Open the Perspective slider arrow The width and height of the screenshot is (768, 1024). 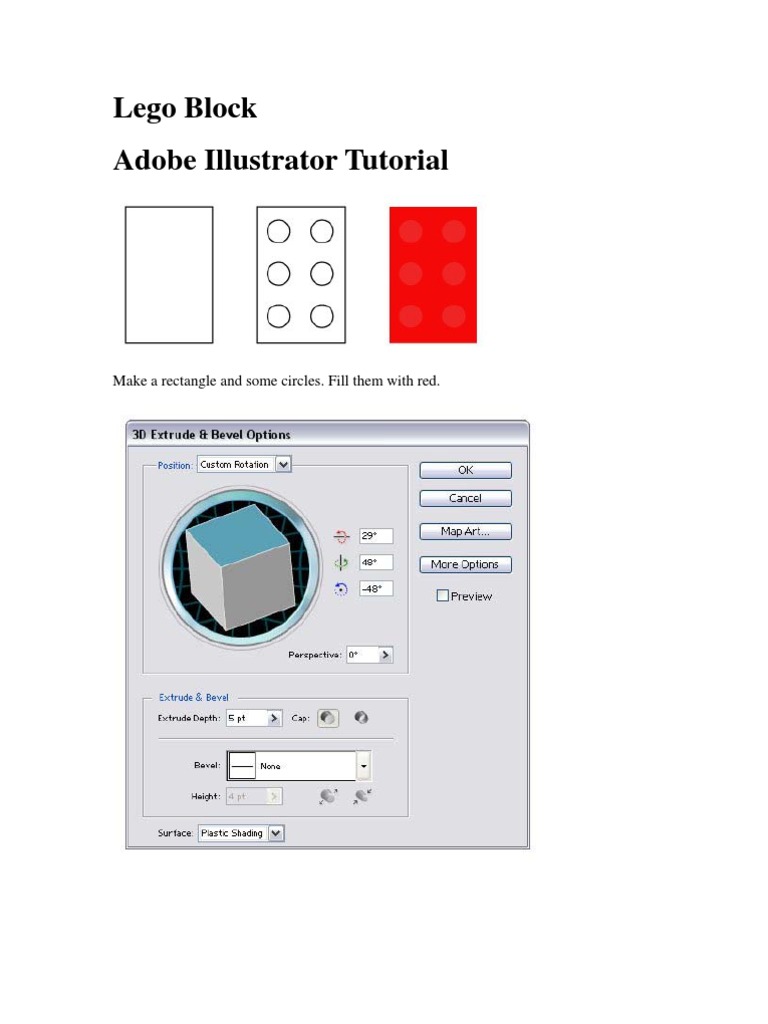(386, 654)
